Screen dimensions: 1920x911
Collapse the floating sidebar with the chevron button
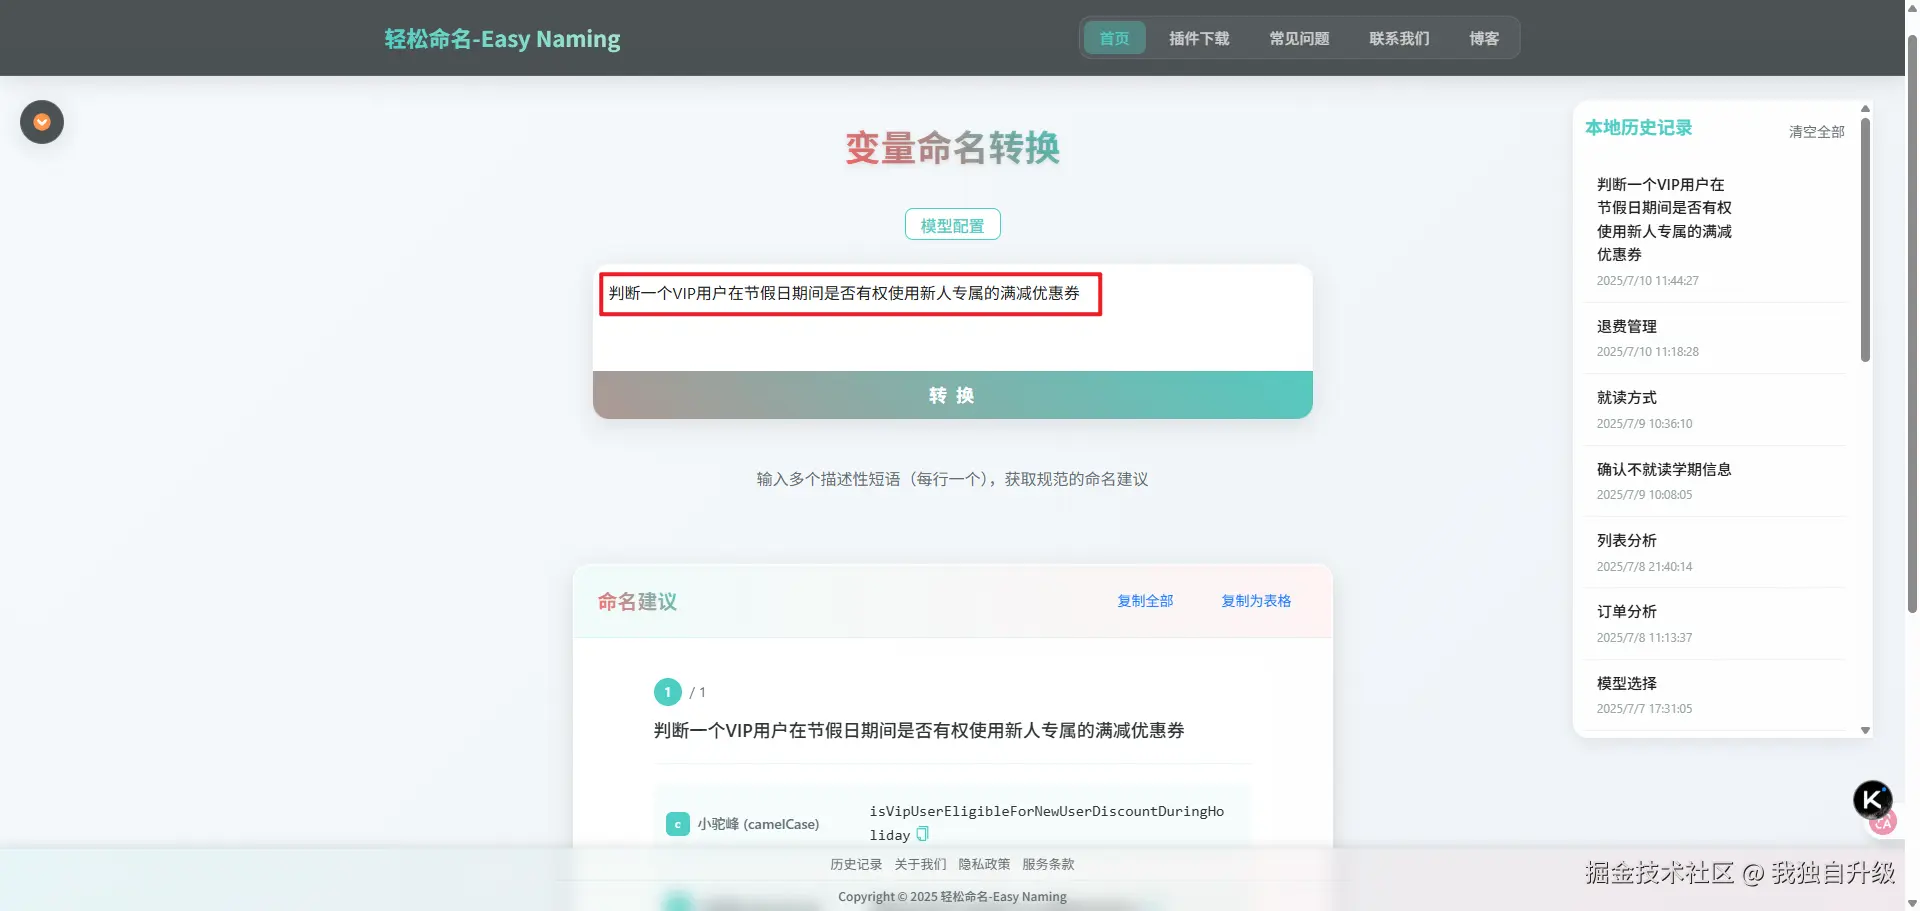41,122
